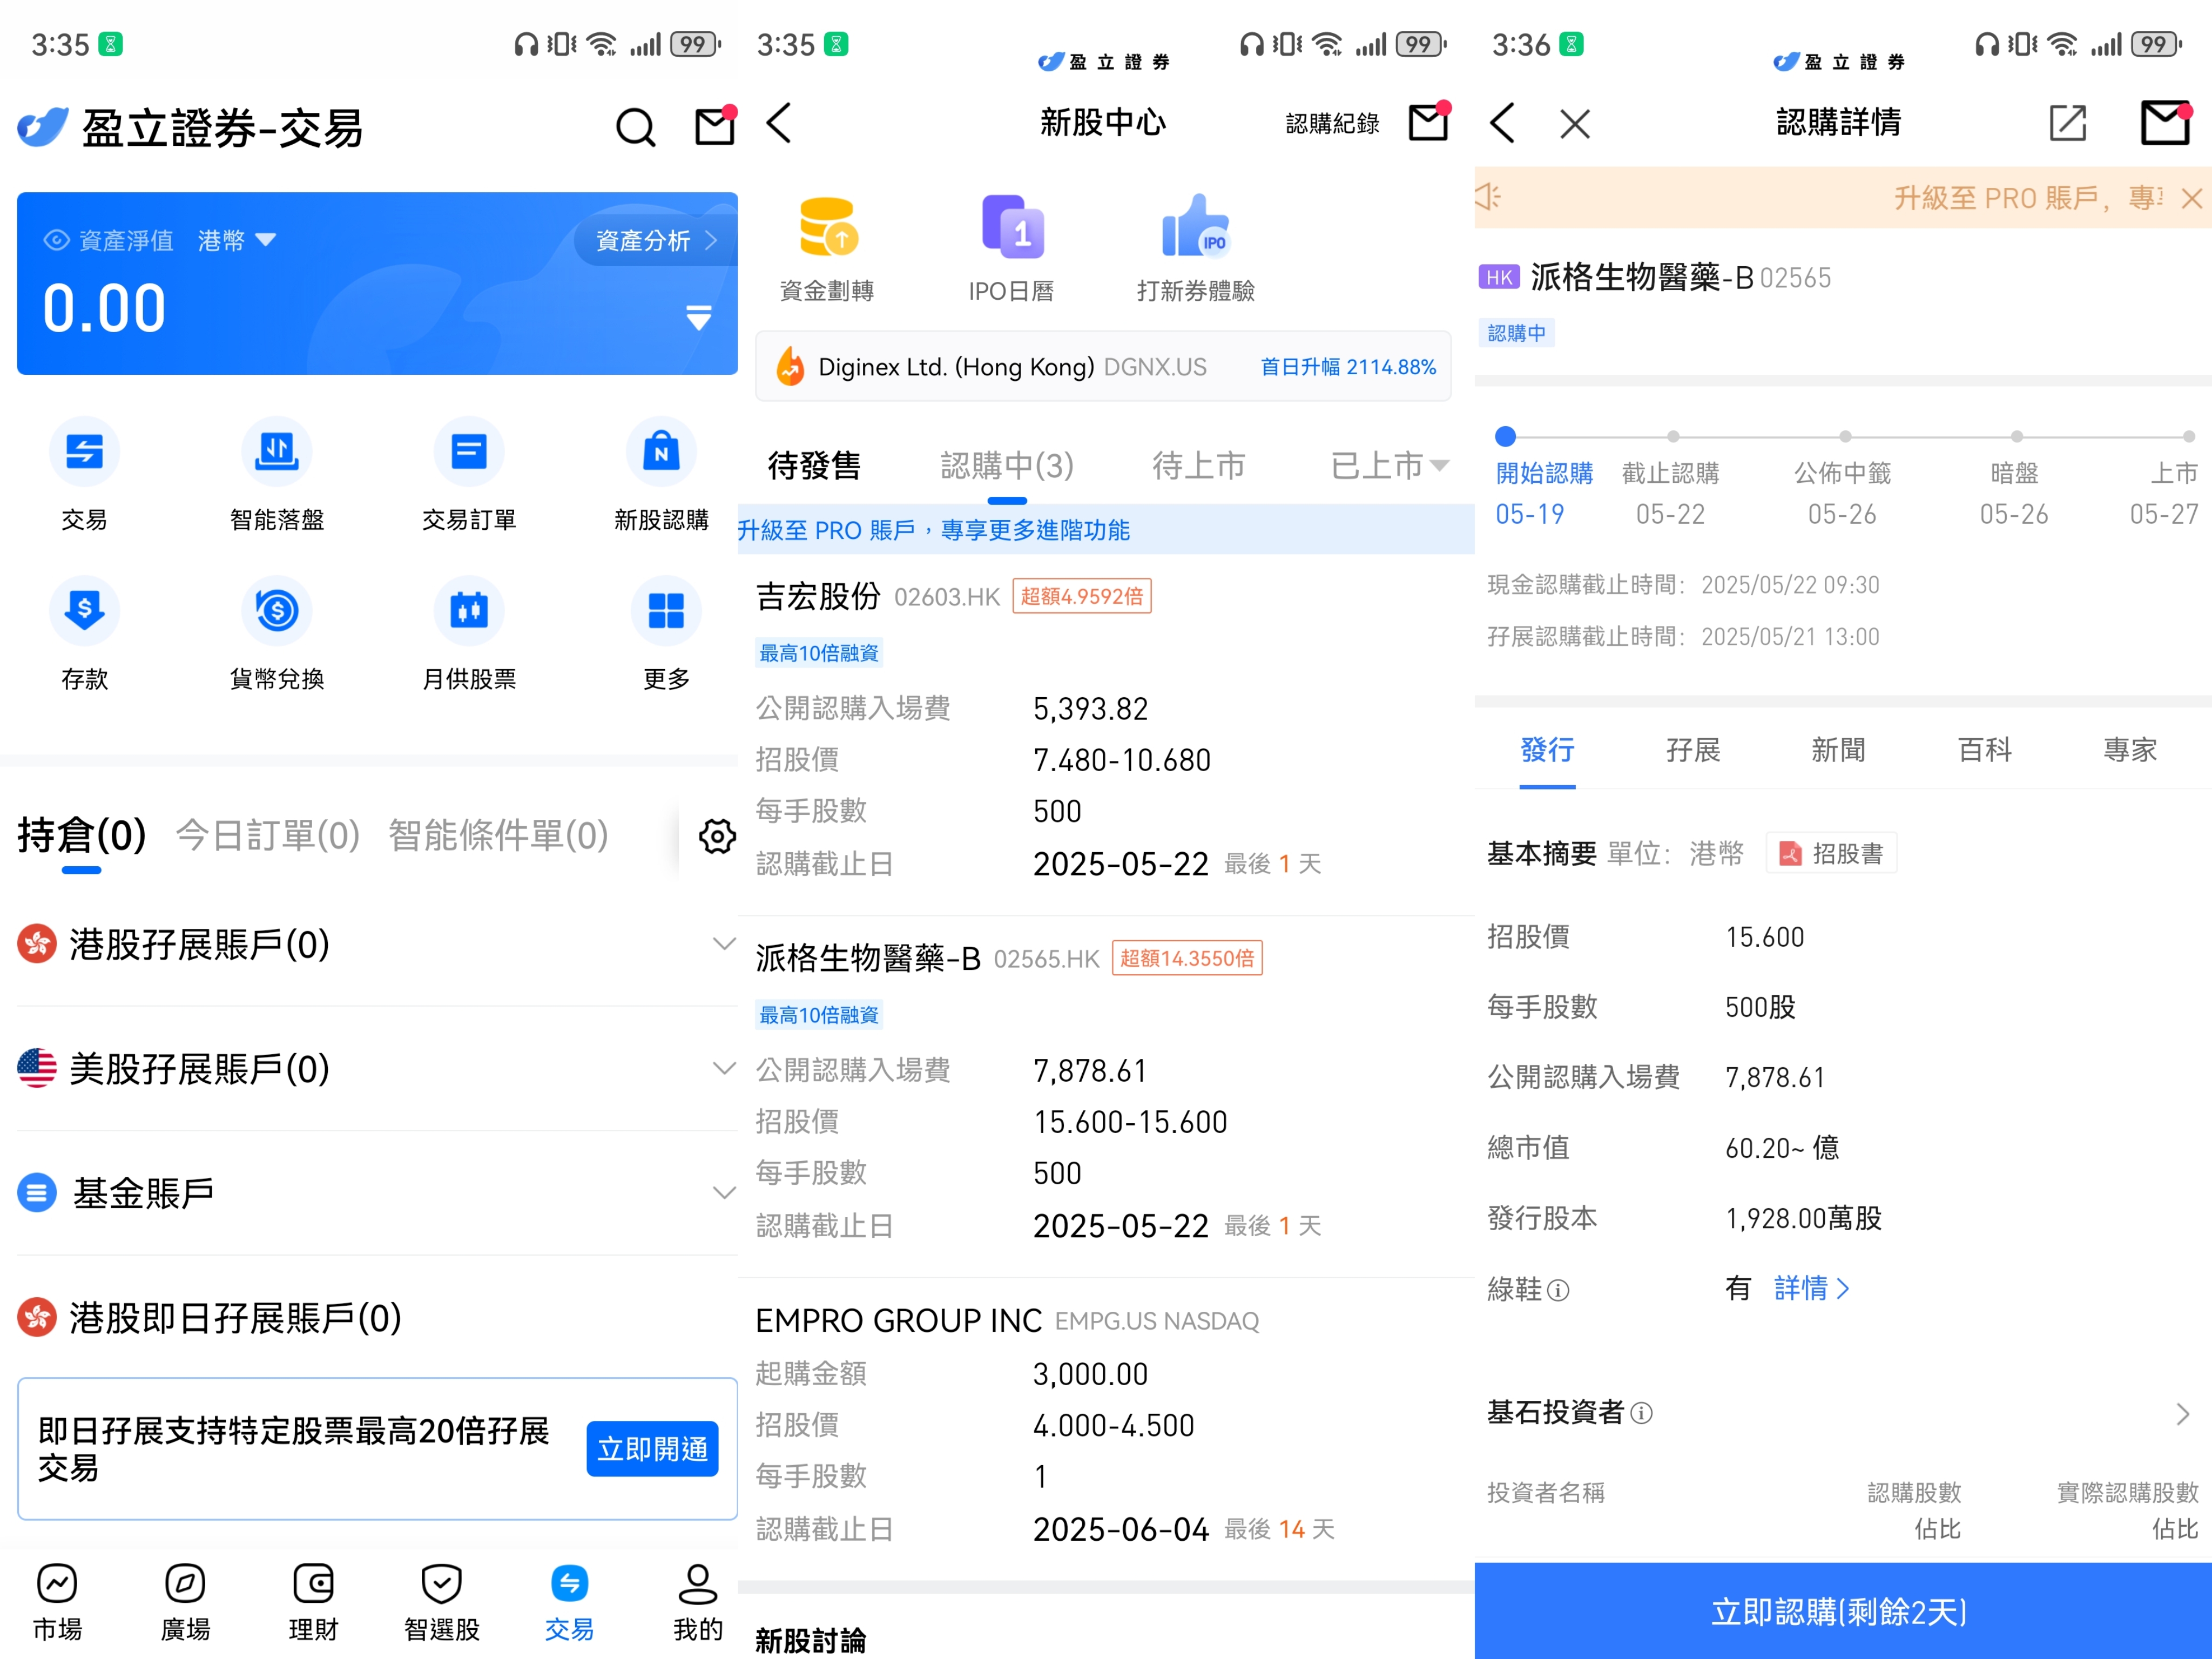2212x1659 pixels.
Task: Open mail icon in 認購詳情 header
Action: coord(2166,123)
